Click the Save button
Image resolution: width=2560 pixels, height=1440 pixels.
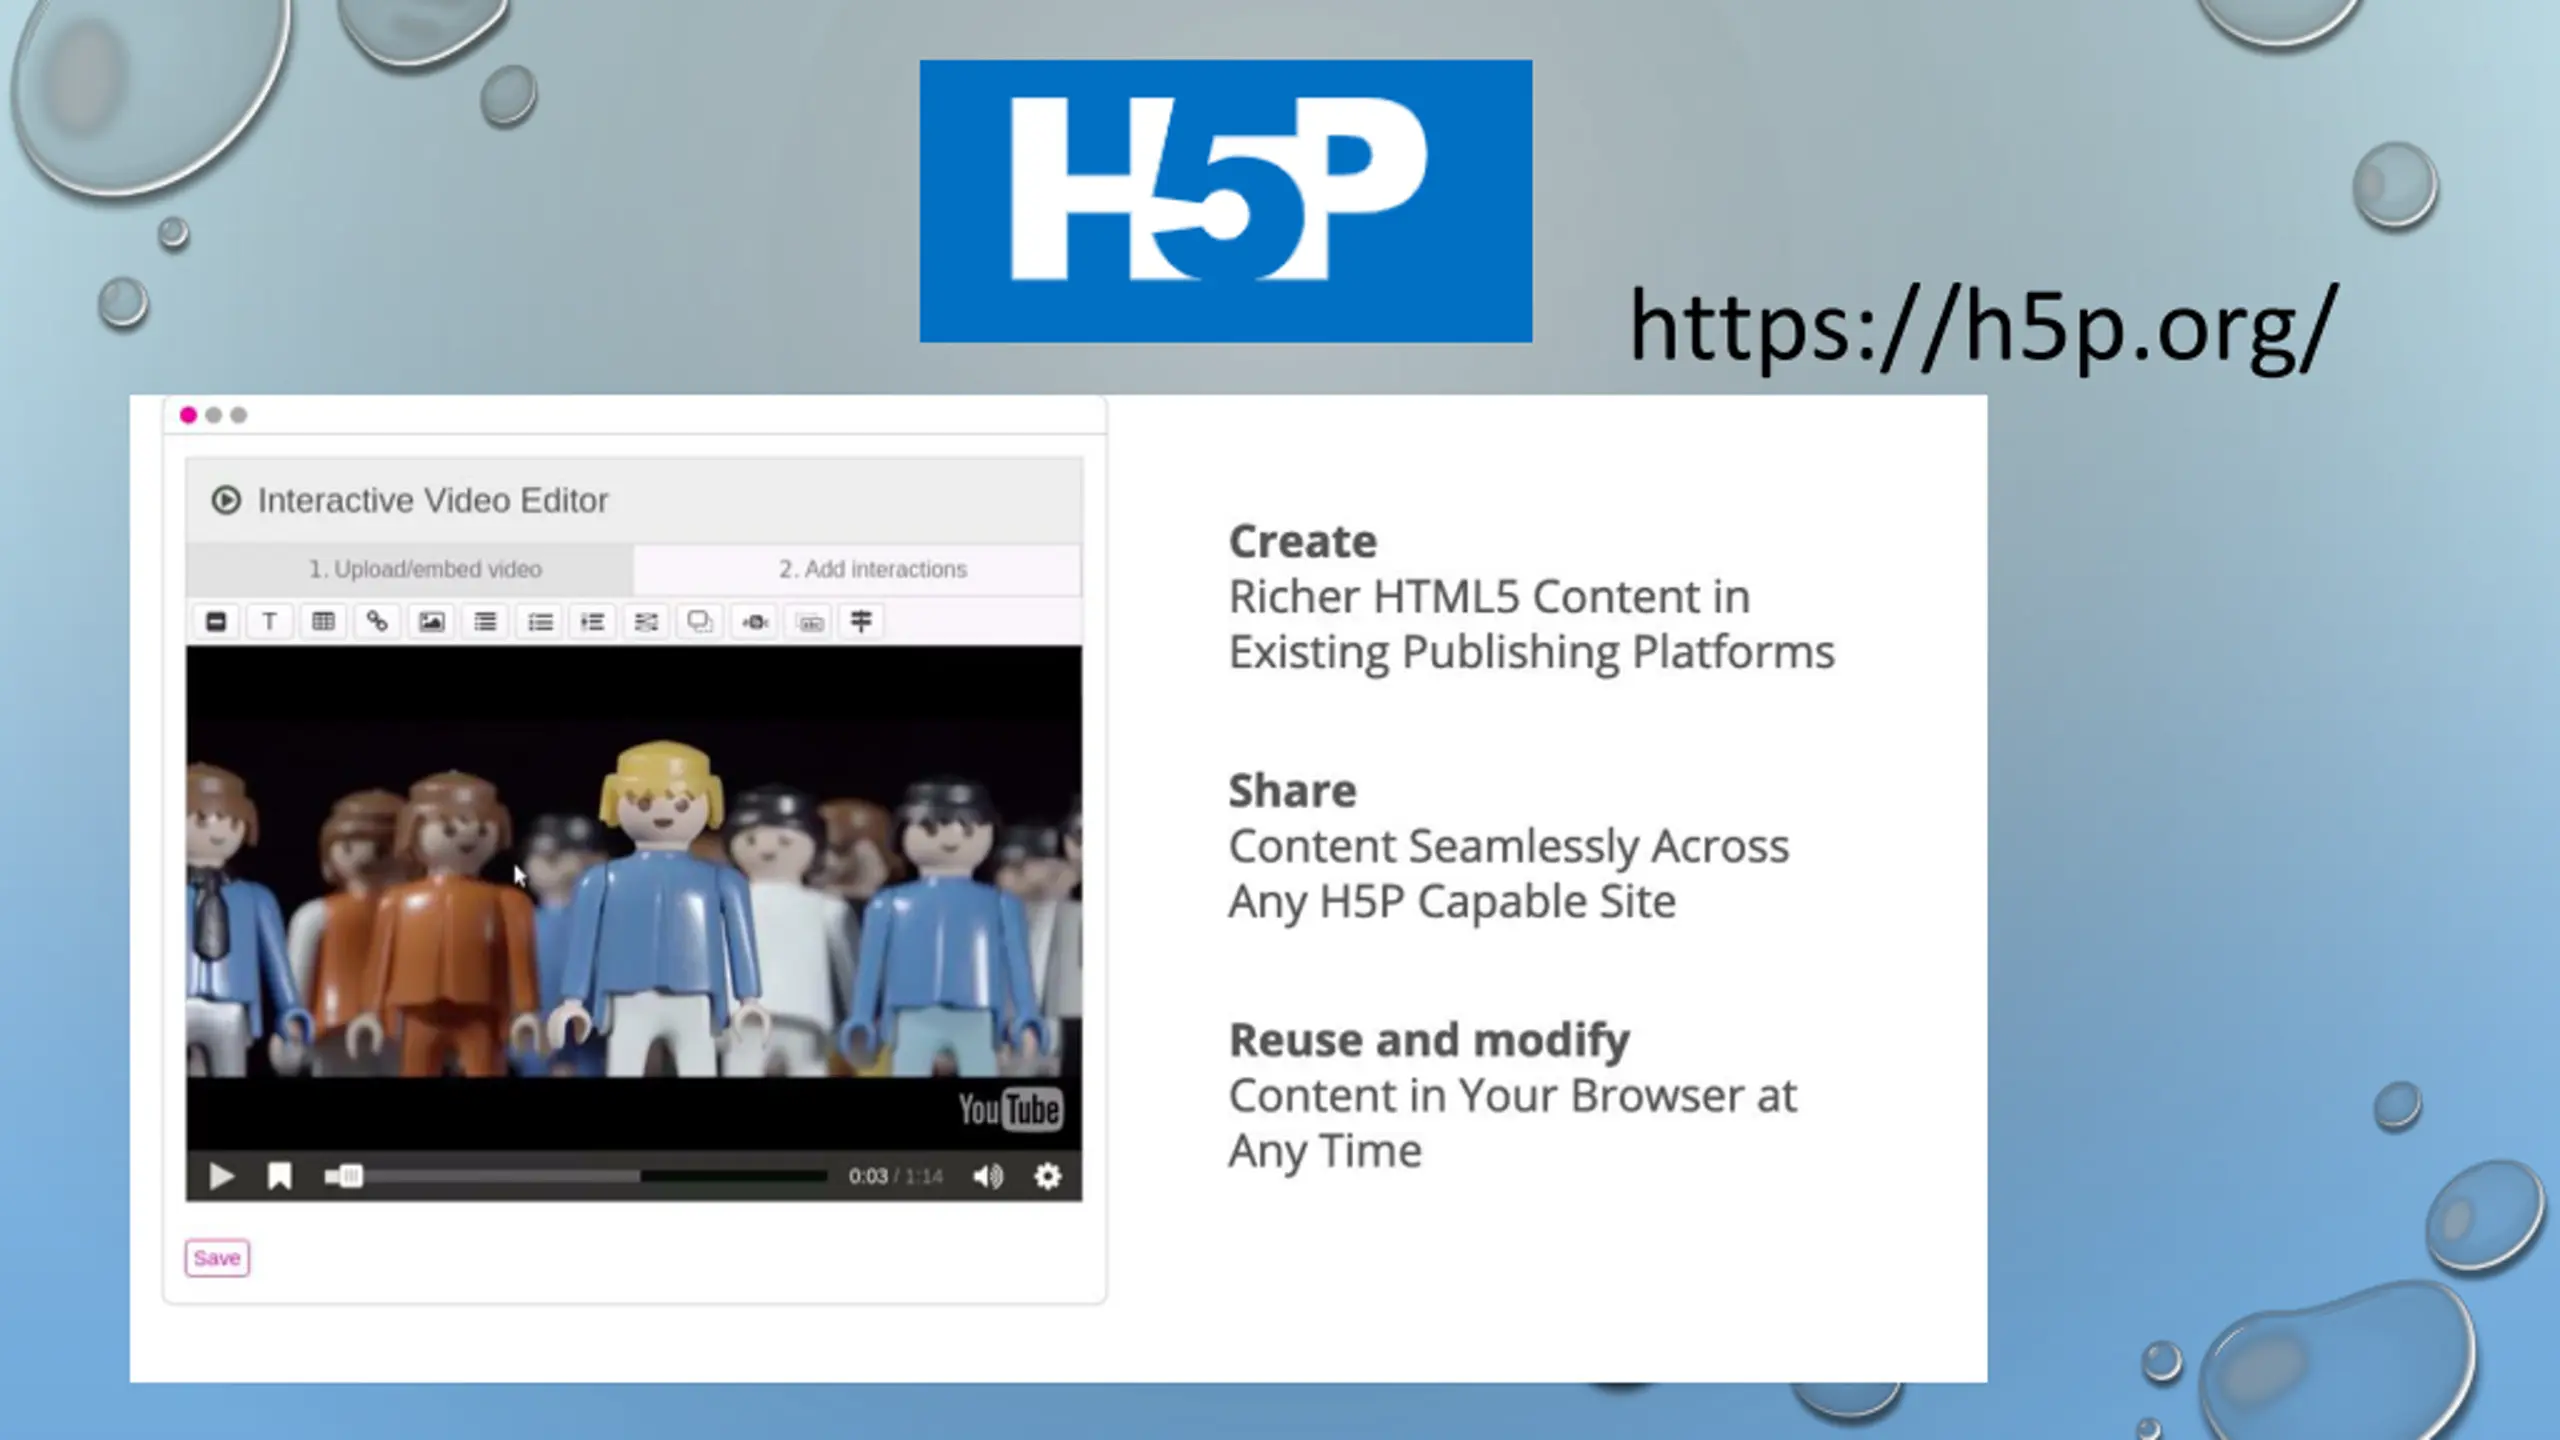217,1258
